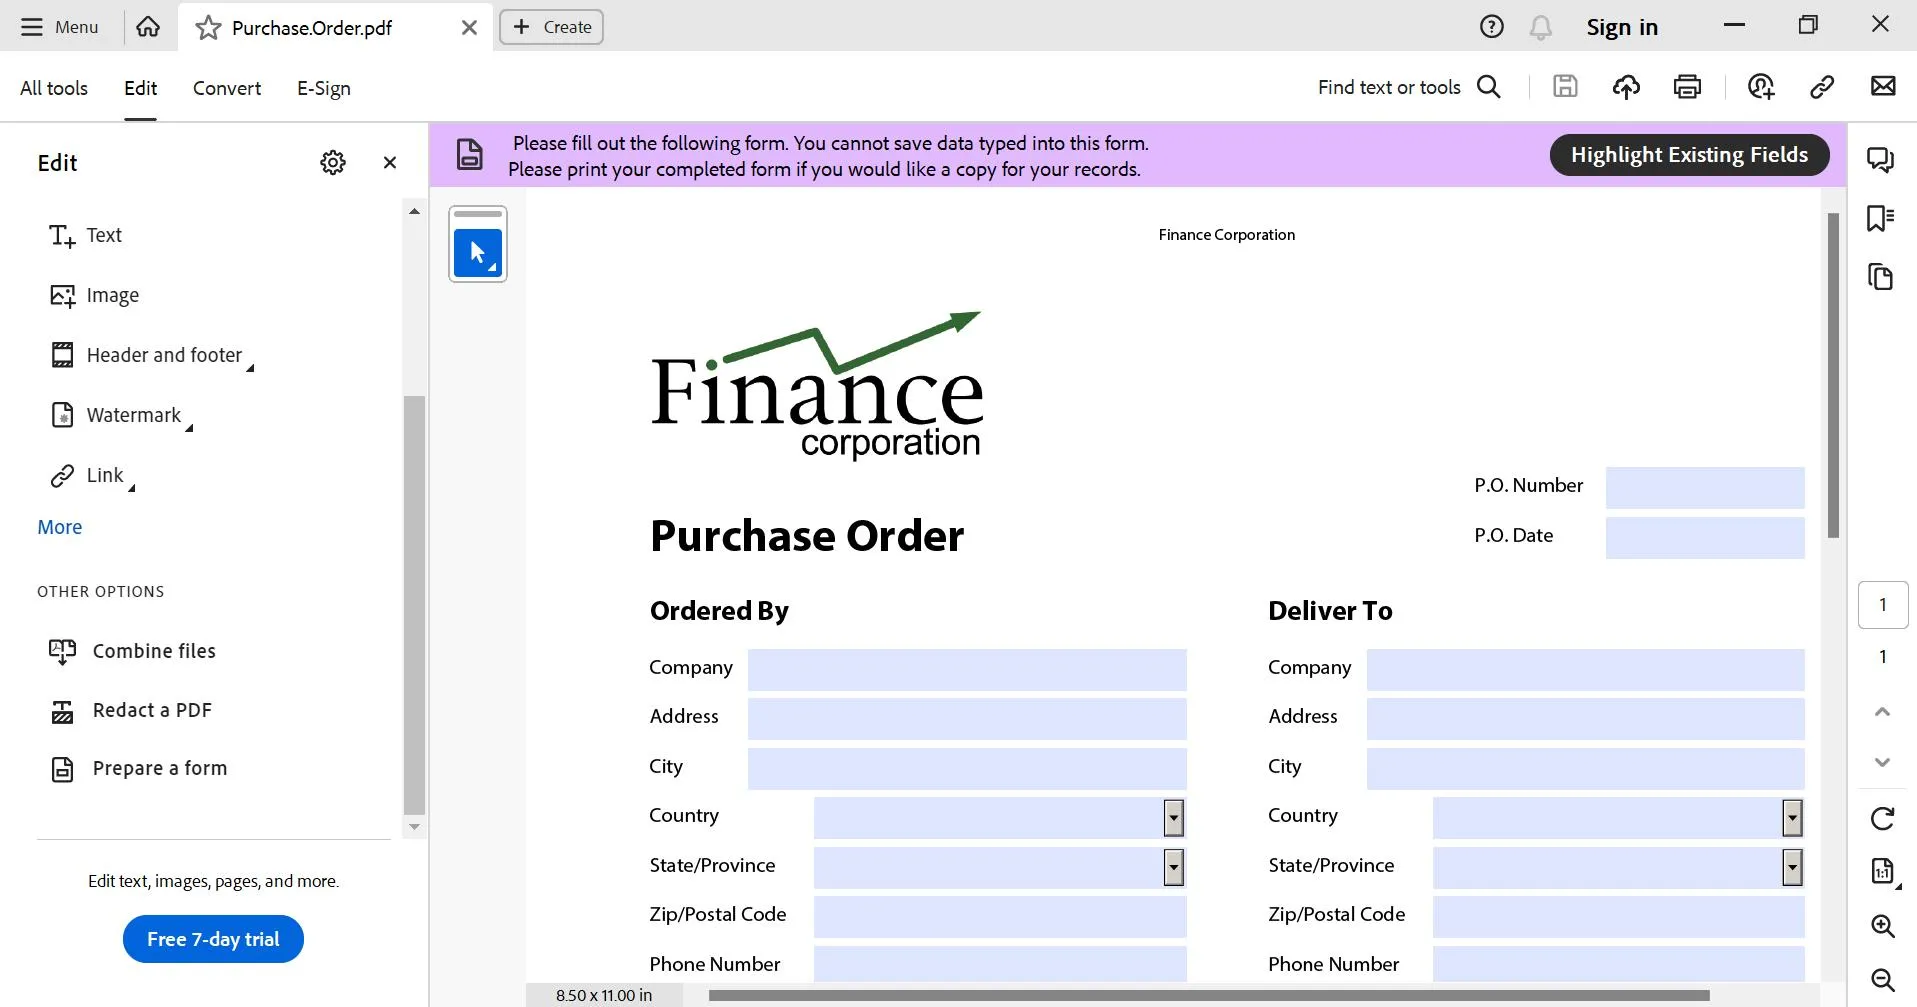Image resolution: width=1917 pixels, height=1007 pixels.
Task: Open the Deliver To State/Province dropdown
Action: 1791,868
